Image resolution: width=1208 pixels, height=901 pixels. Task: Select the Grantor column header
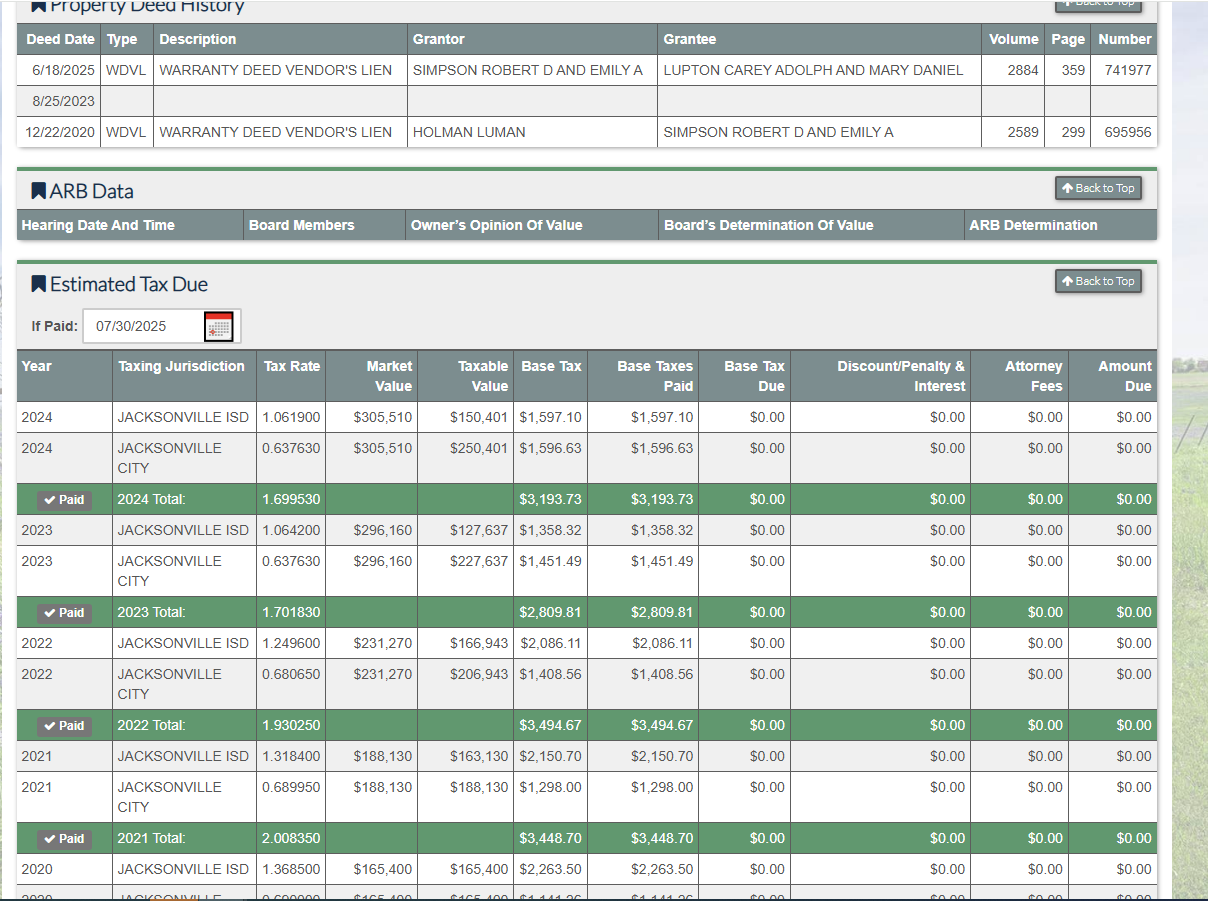pos(438,39)
